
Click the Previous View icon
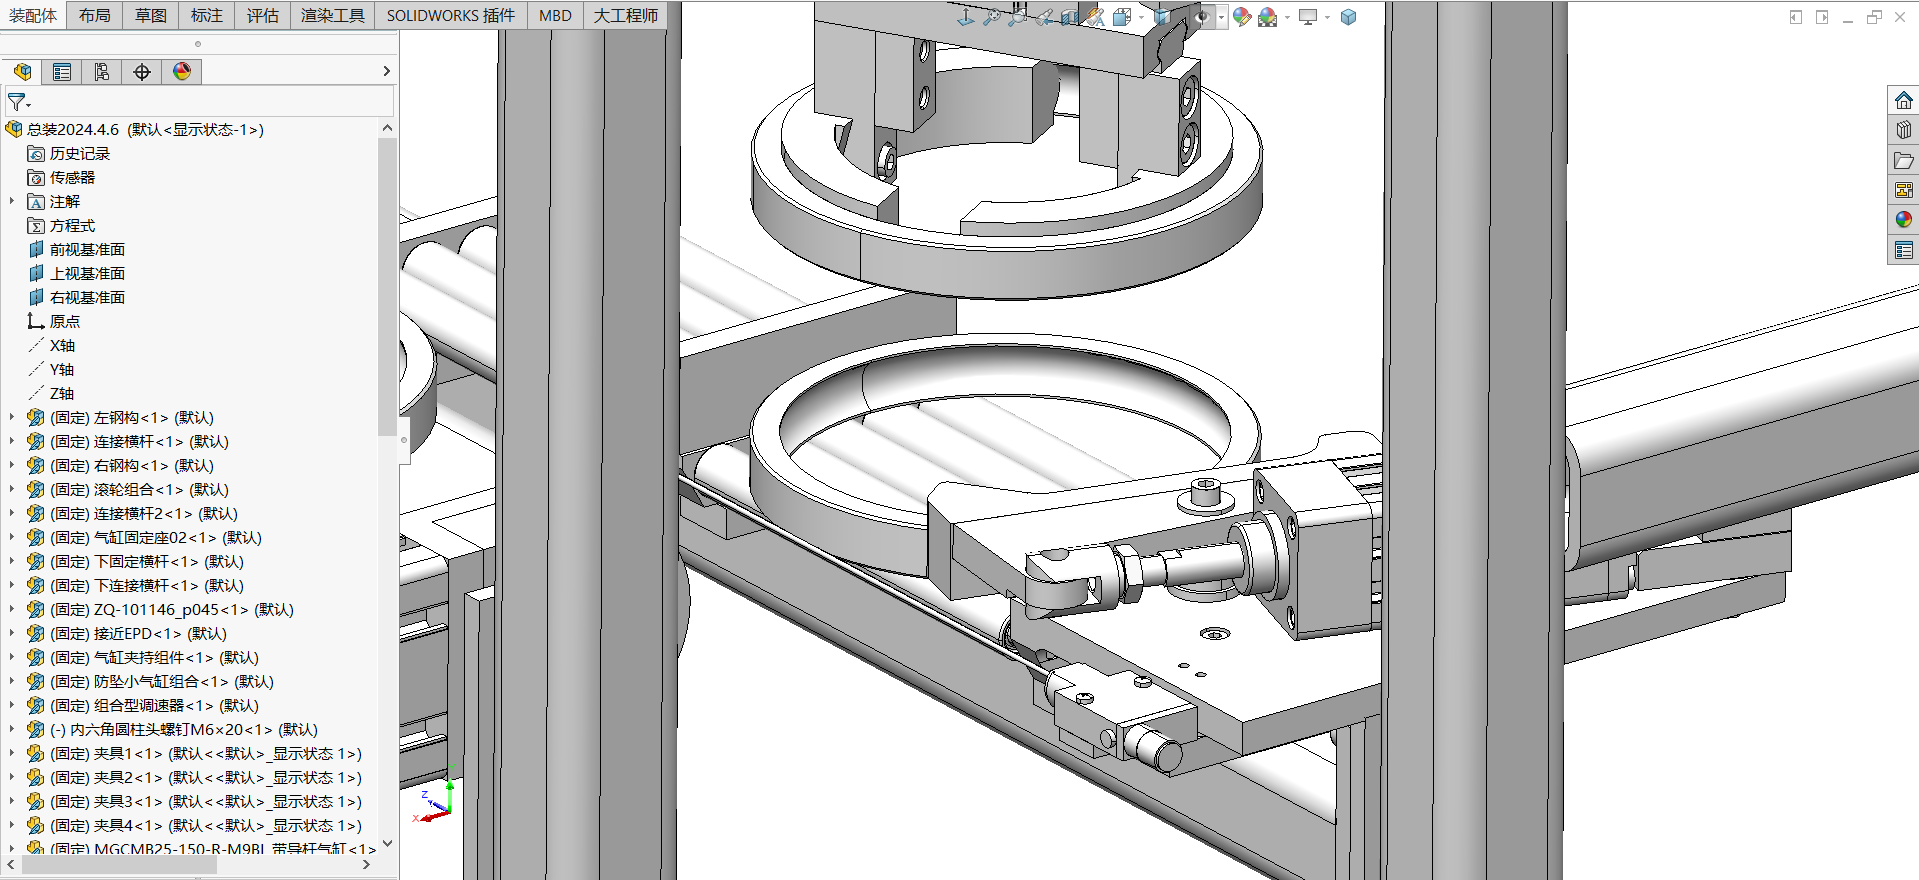pos(1044,17)
